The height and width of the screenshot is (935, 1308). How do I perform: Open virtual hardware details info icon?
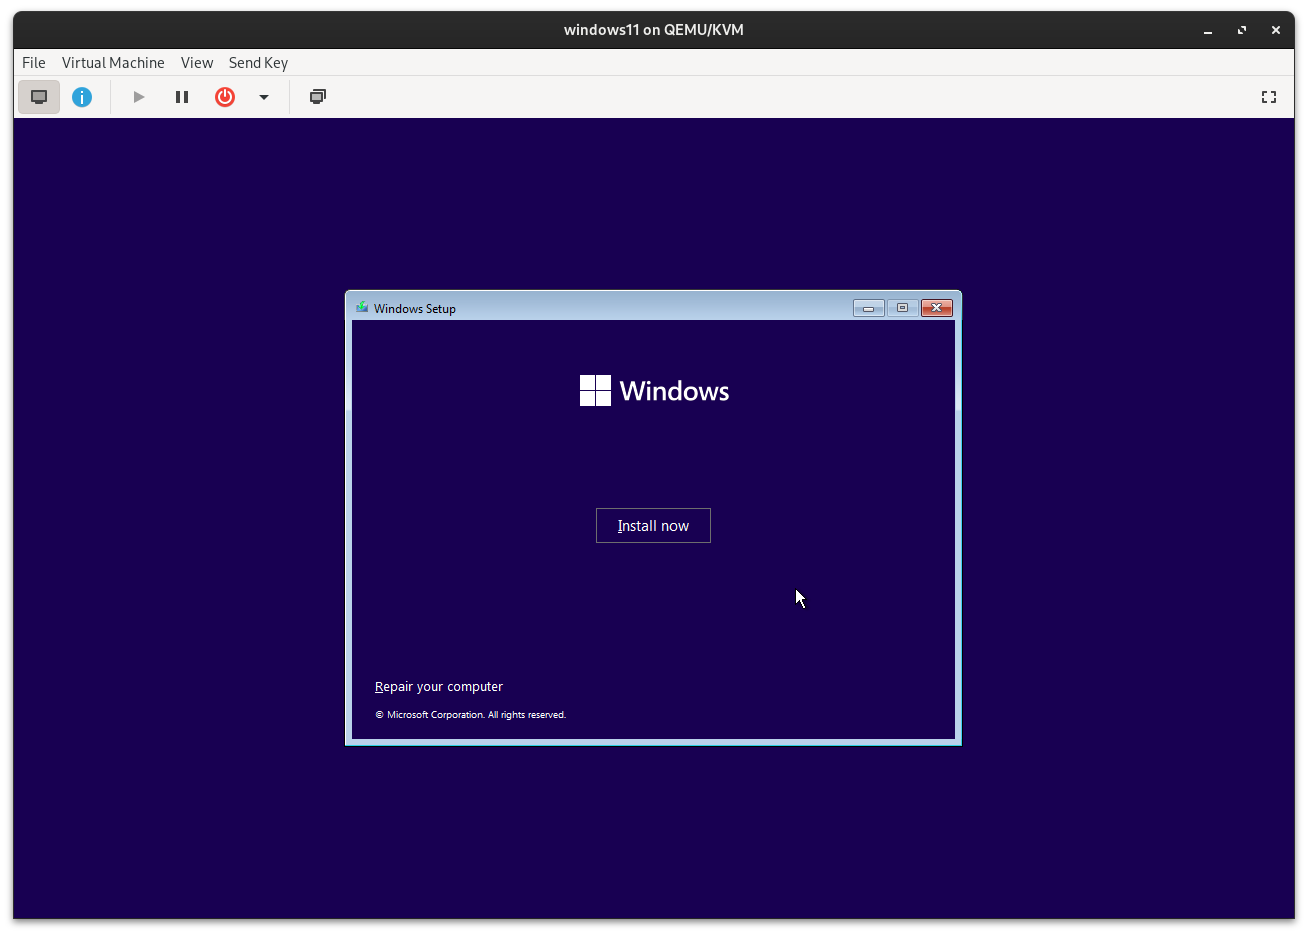(x=82, y=97)
